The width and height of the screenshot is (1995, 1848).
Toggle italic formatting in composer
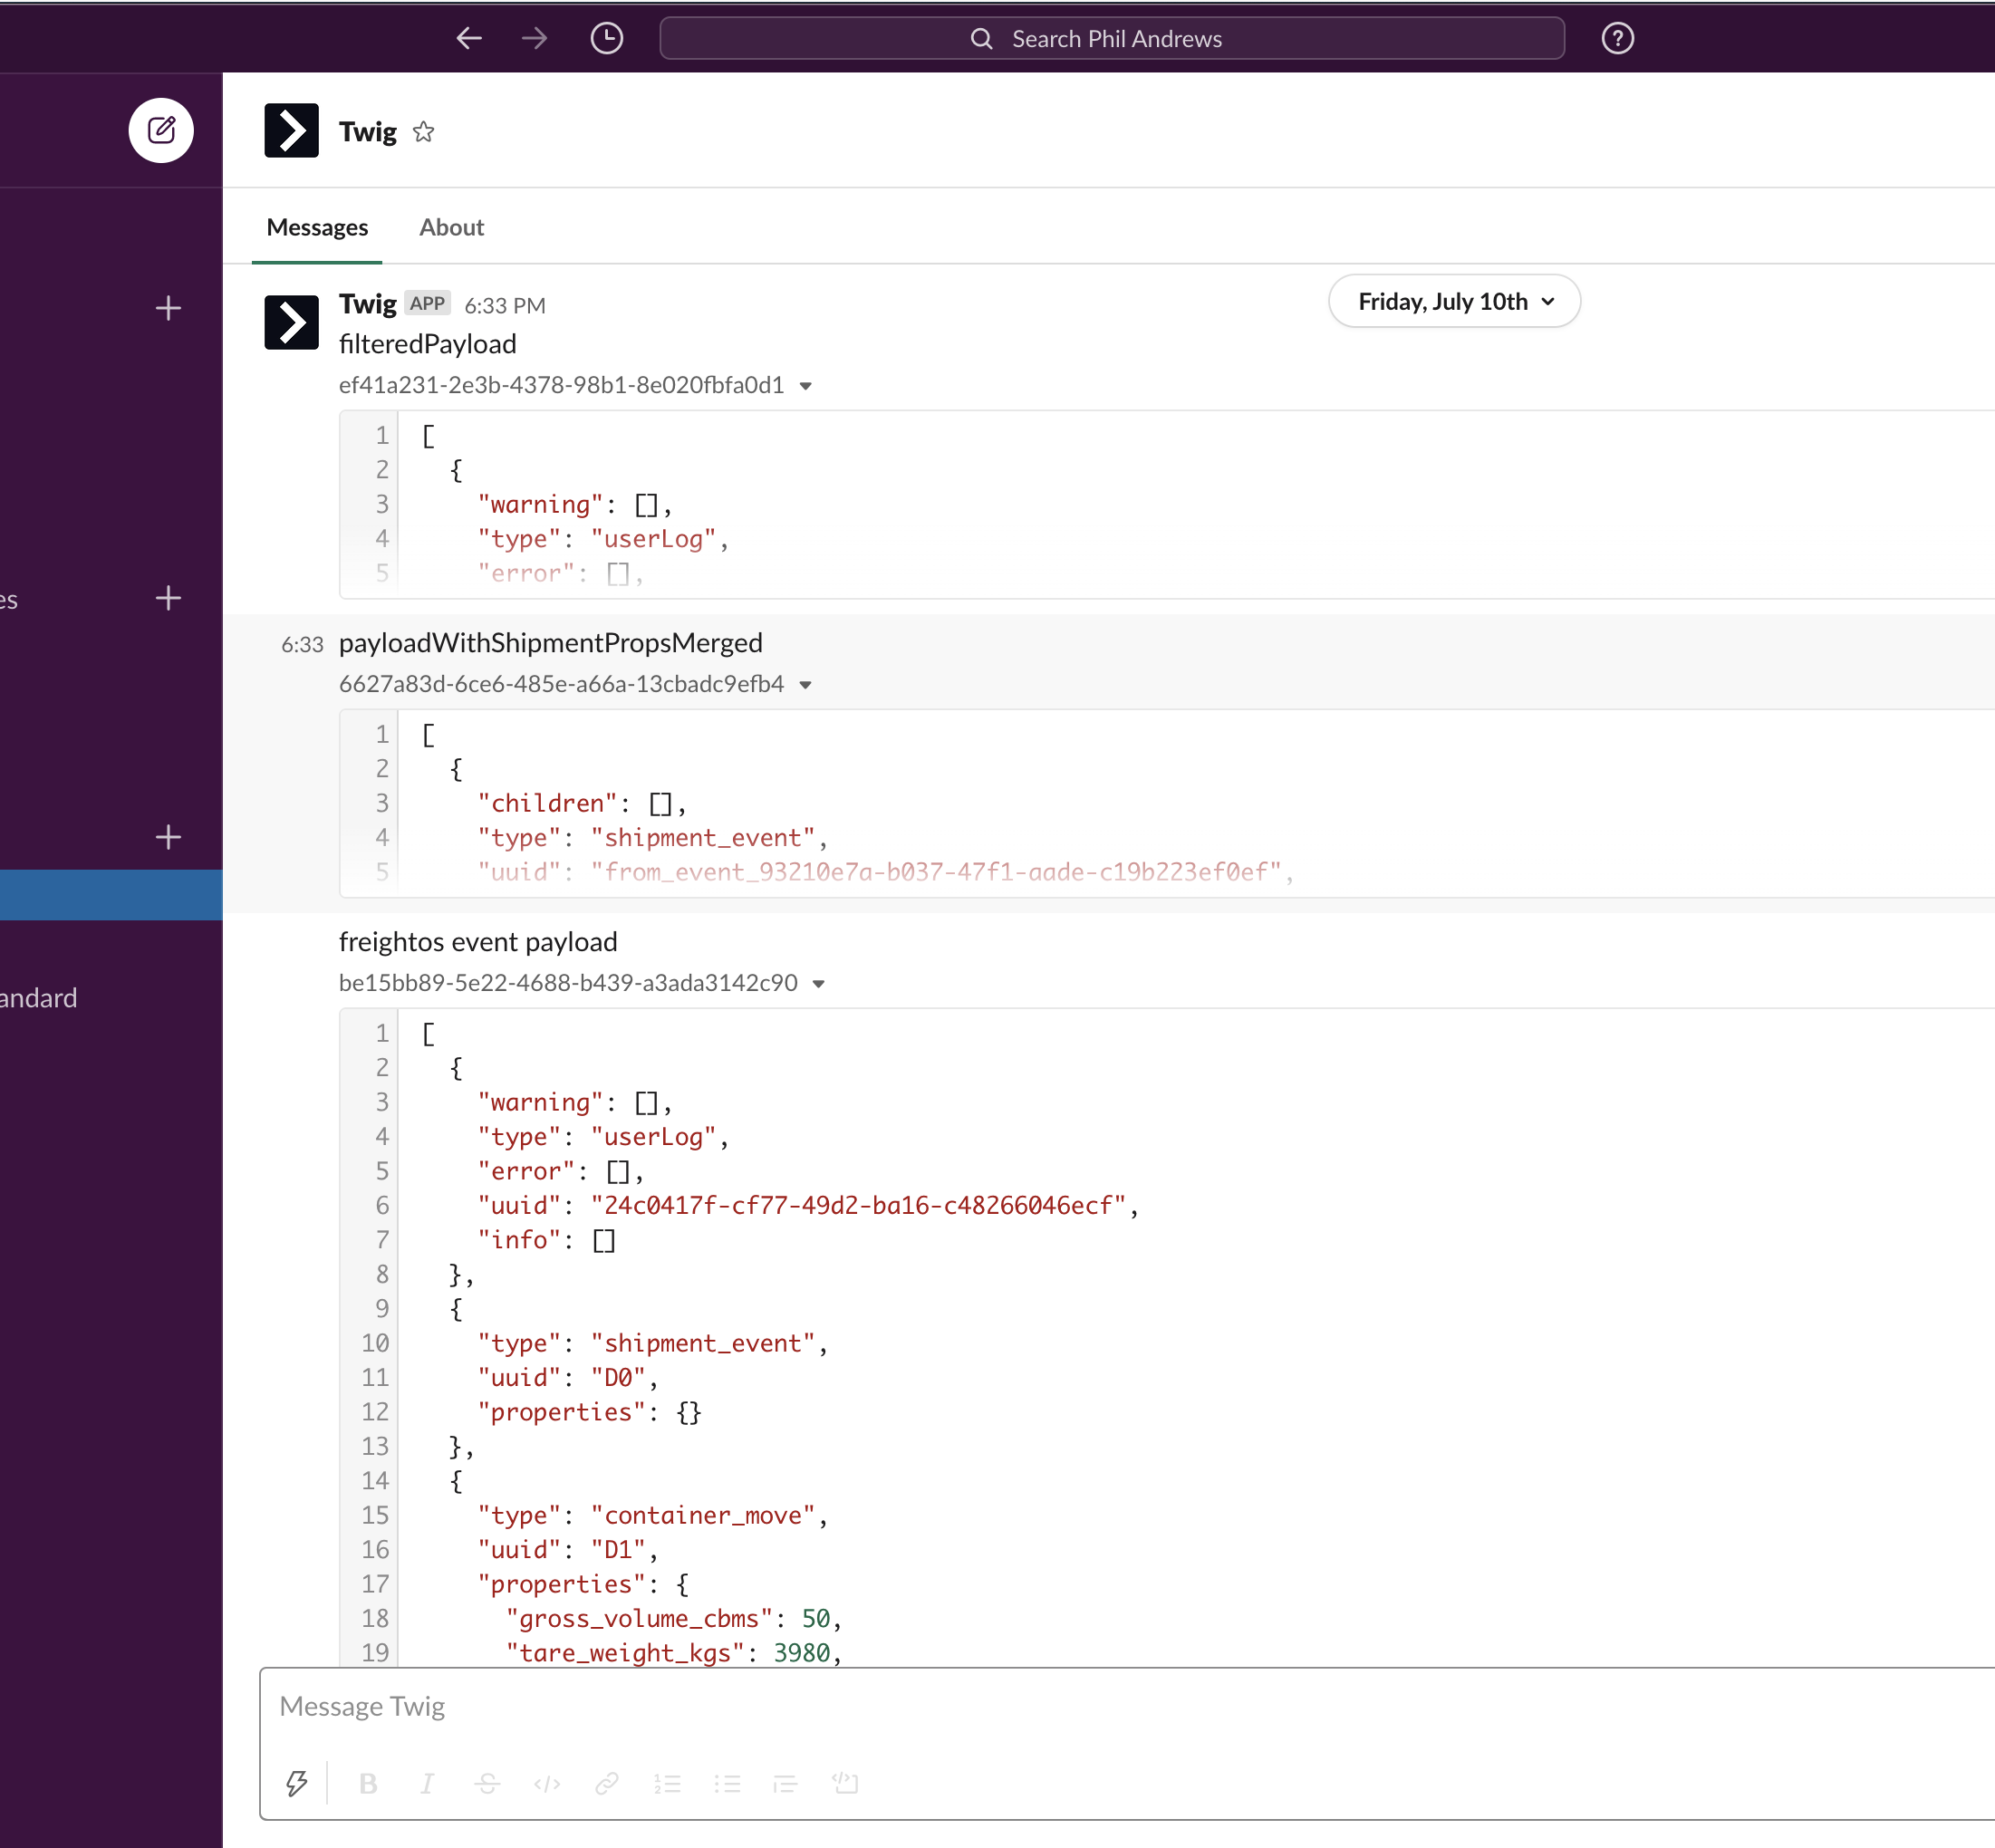(x=427, y=1783)
